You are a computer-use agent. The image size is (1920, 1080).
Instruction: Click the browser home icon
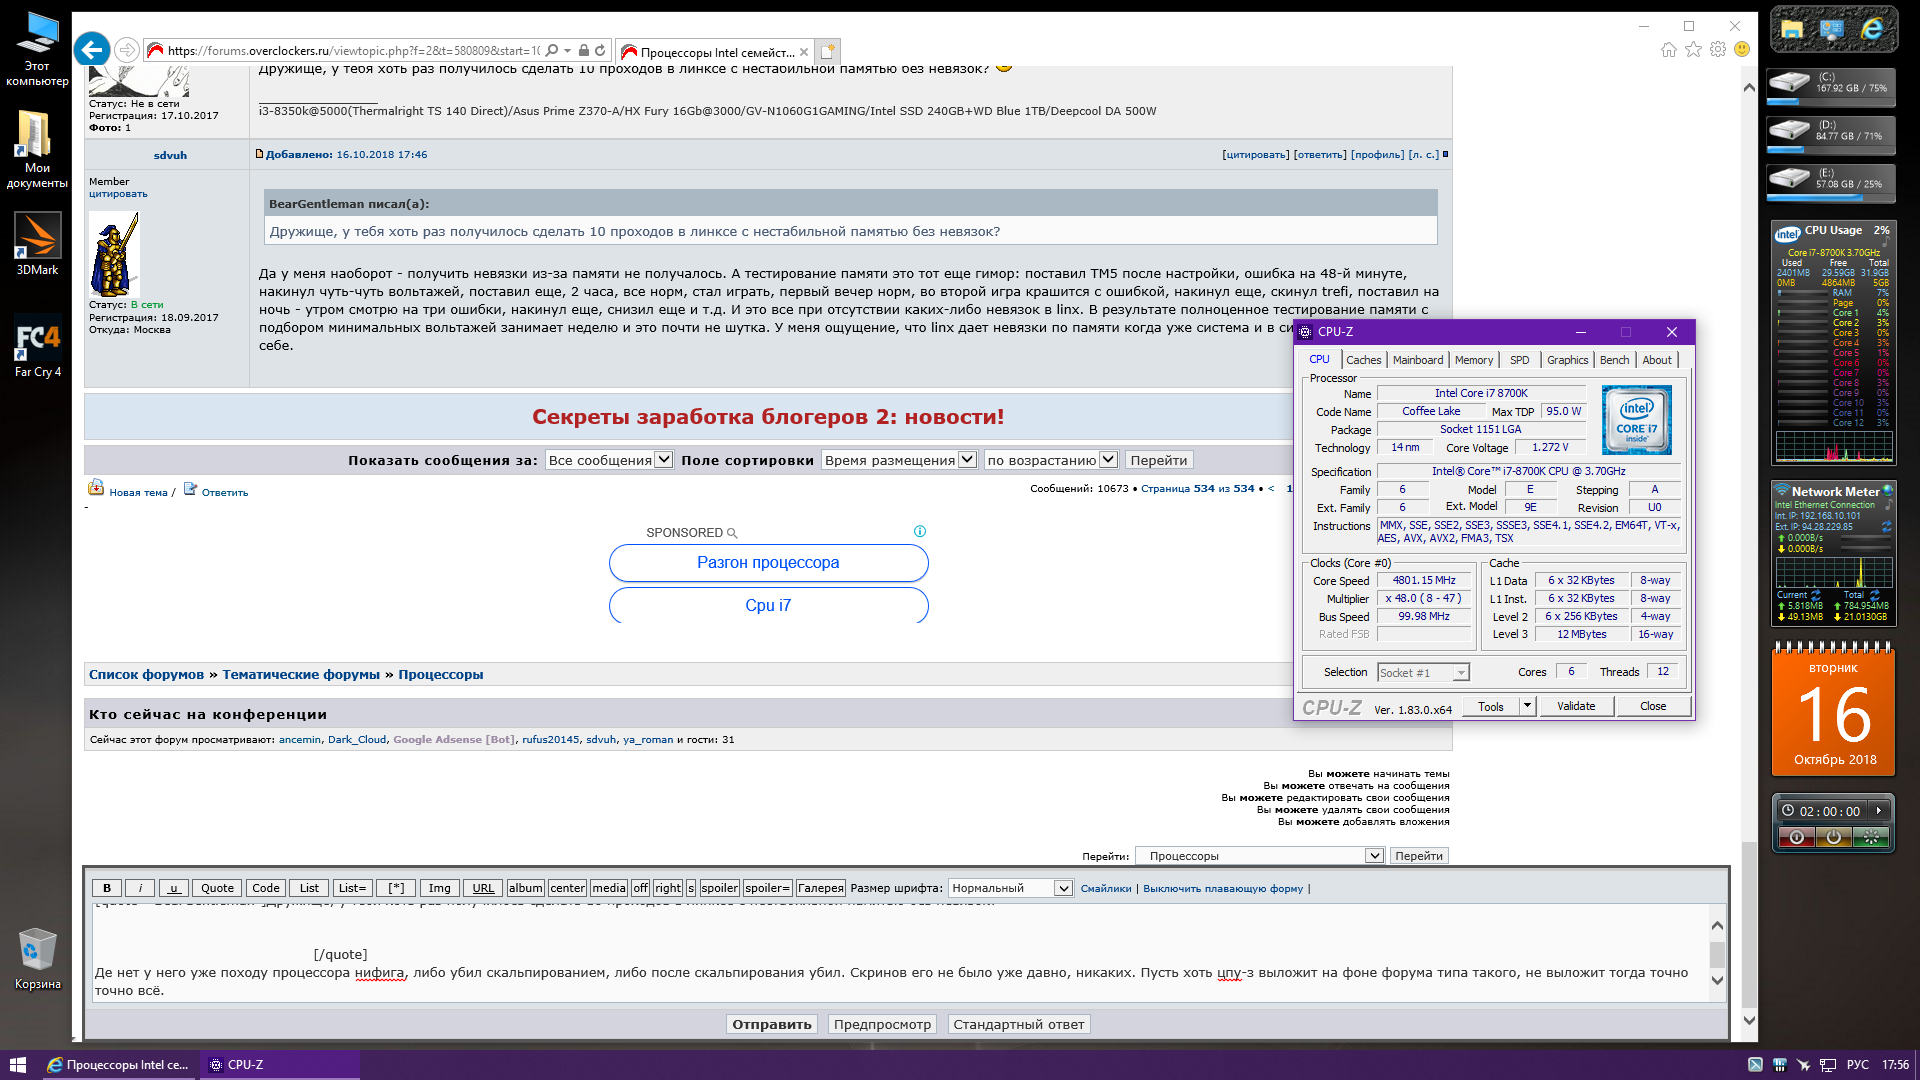pyautogui.click(x=1668, y=50)
